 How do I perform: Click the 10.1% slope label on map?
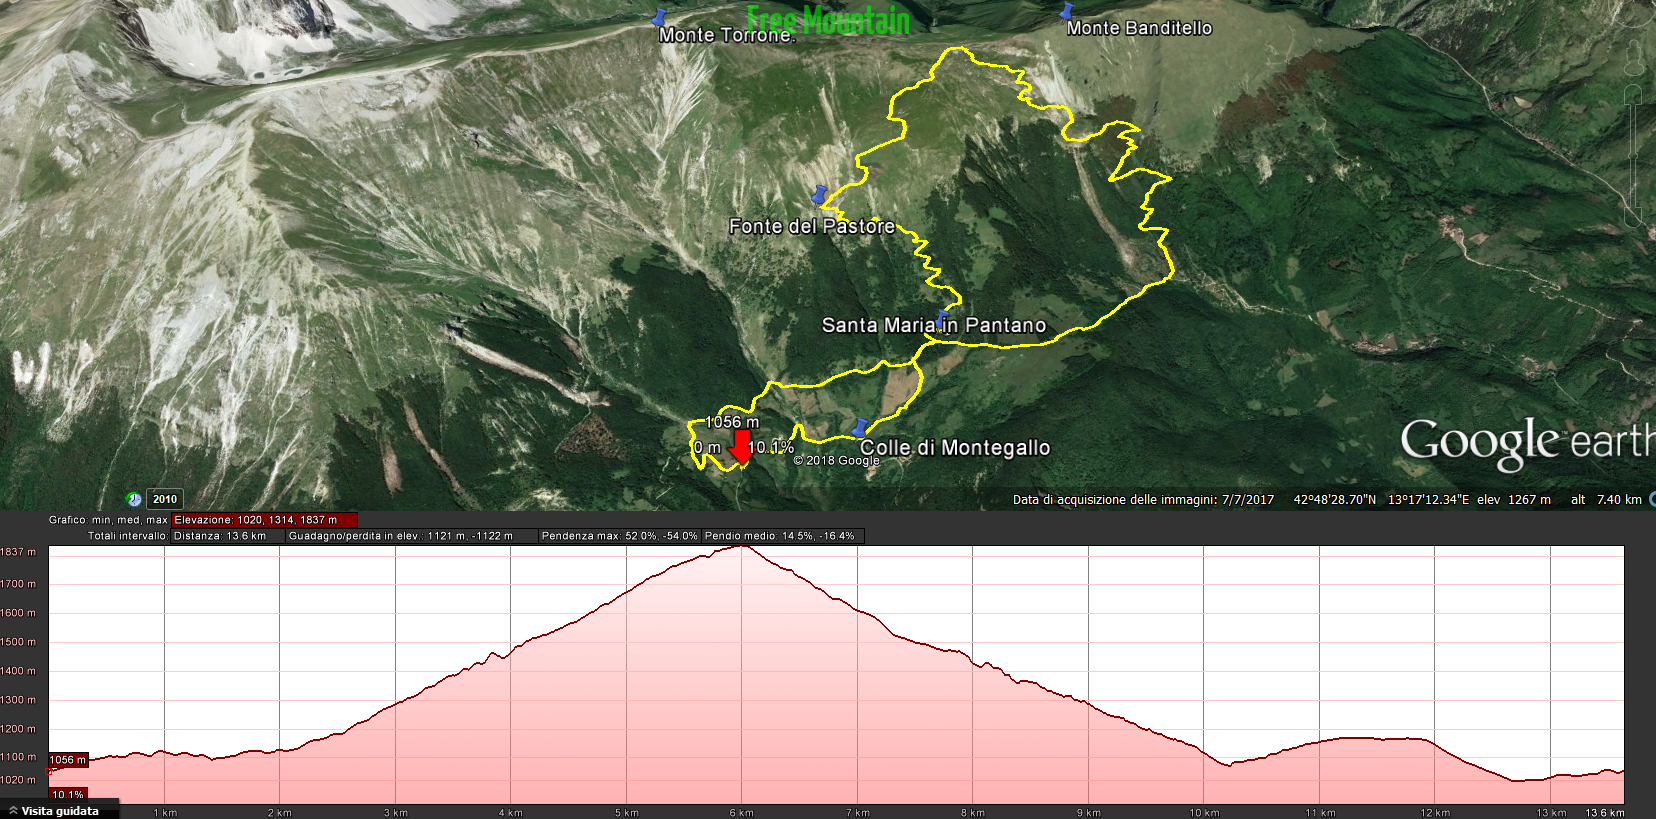pos(771,447)
